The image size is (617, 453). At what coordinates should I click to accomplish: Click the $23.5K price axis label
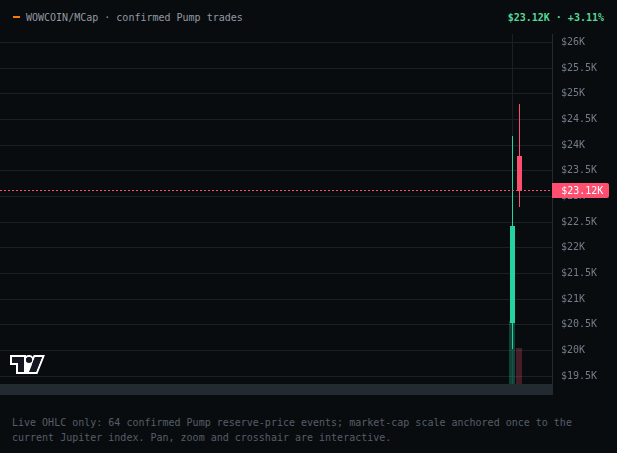pyautogui.click(x=579, y=169)
